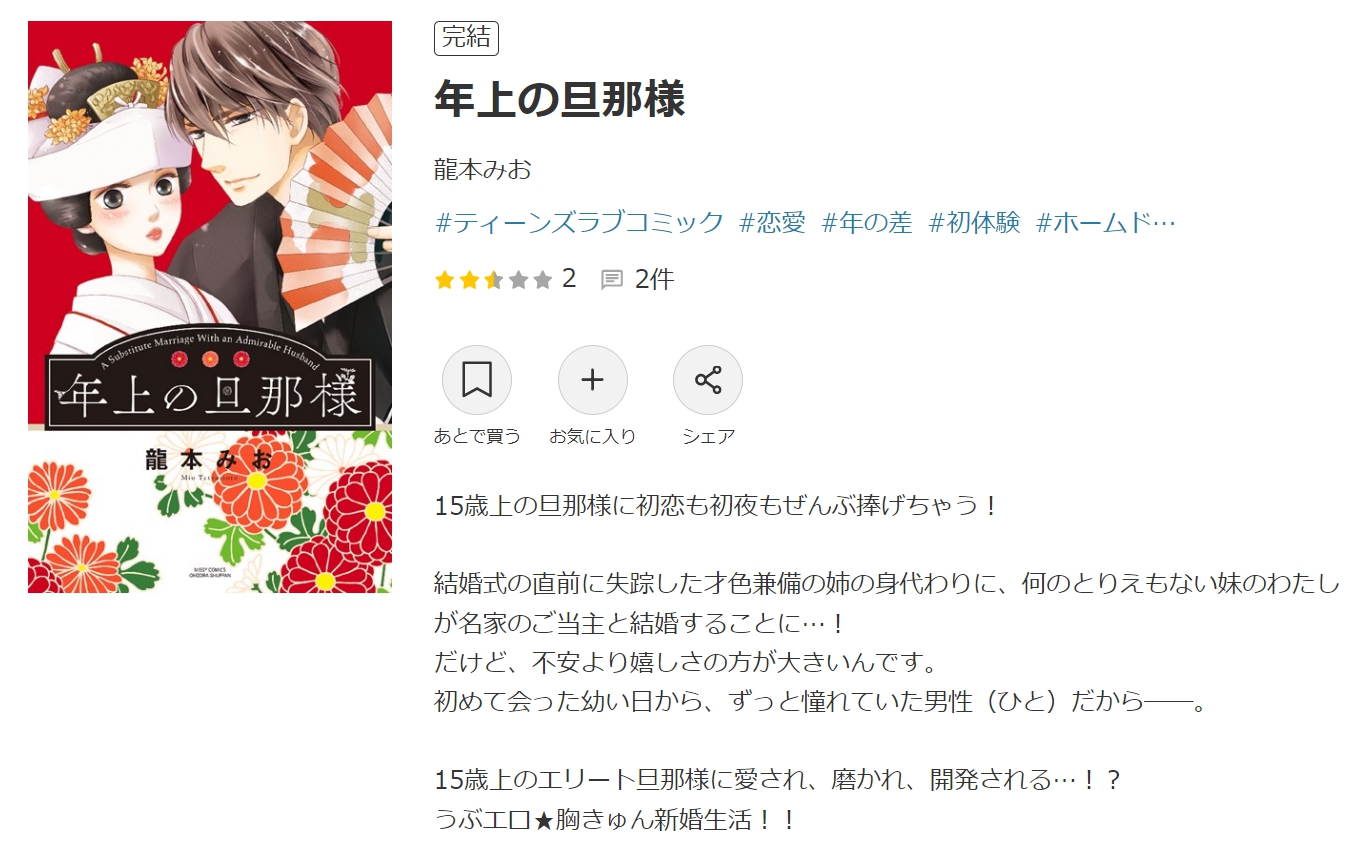
Task: Open the share icon button
Action: [708, 380]
